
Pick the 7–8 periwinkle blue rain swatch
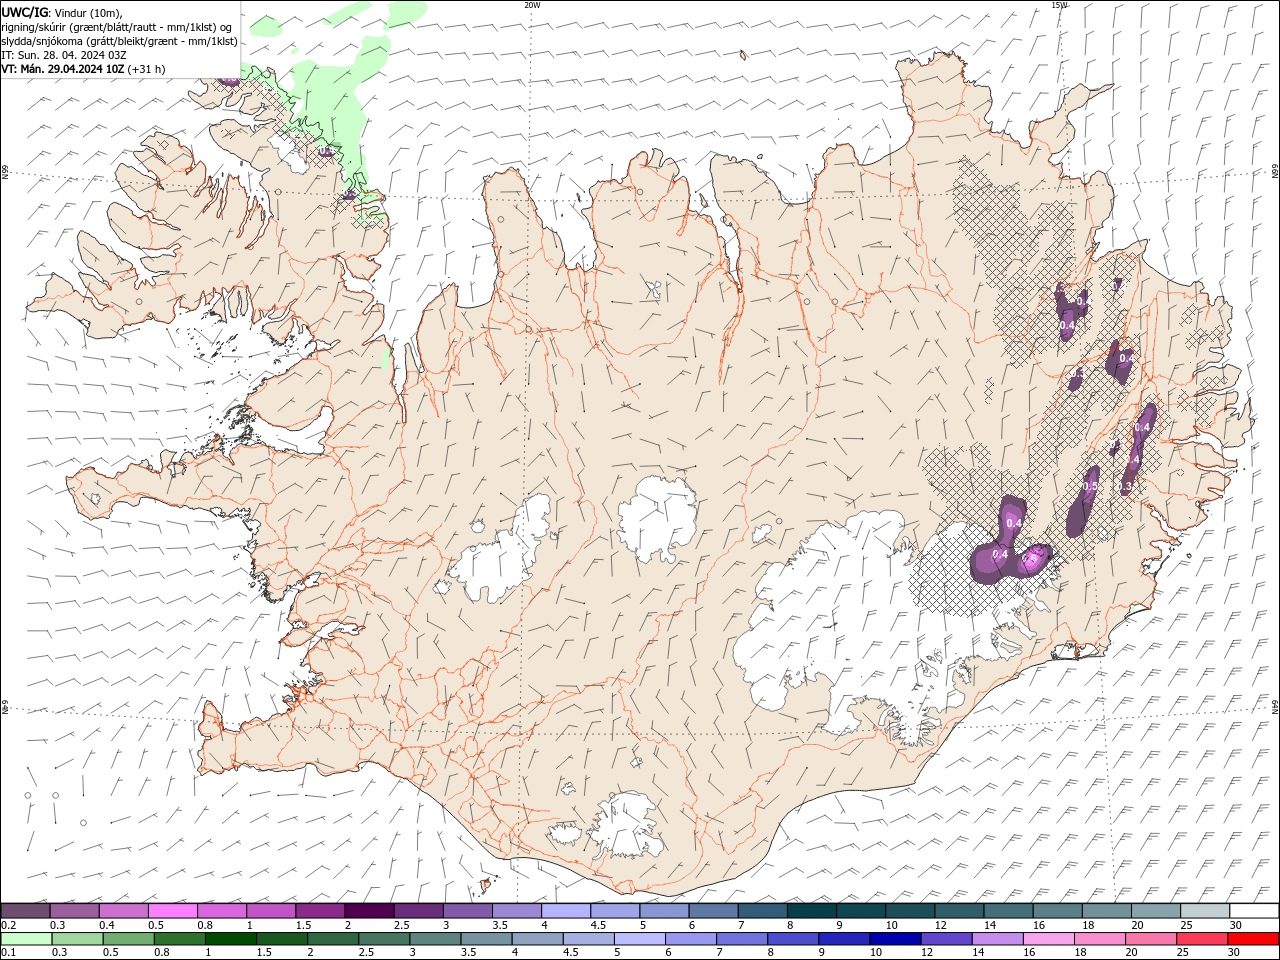(741, 939)
